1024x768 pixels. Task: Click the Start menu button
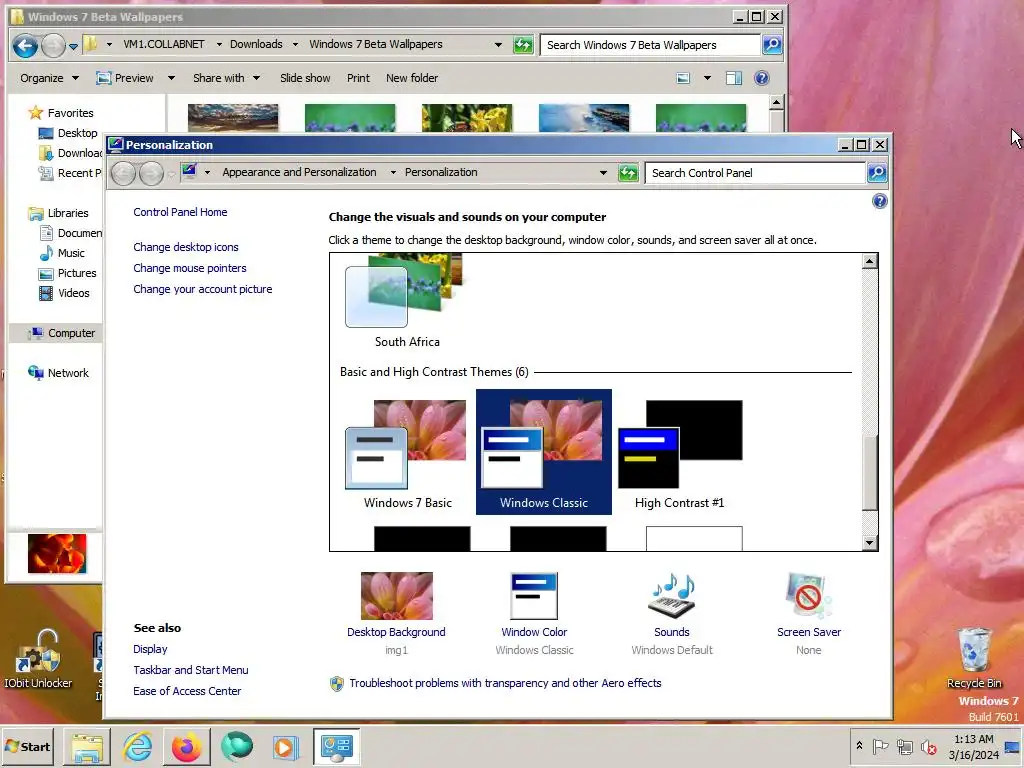(27, 746)
